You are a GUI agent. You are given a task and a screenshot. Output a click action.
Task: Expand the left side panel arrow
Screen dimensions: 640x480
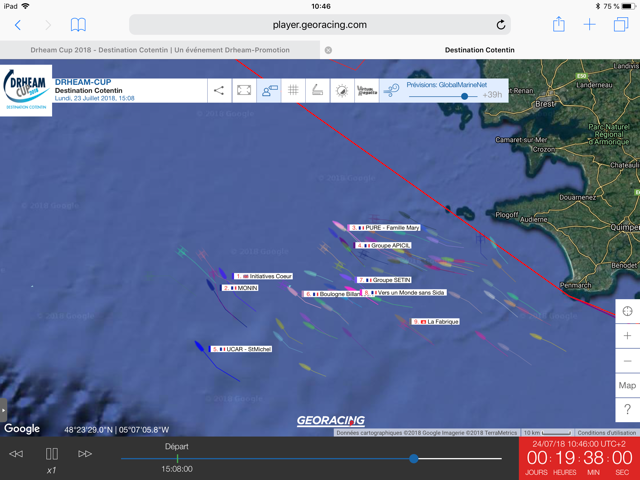[3, 410]
